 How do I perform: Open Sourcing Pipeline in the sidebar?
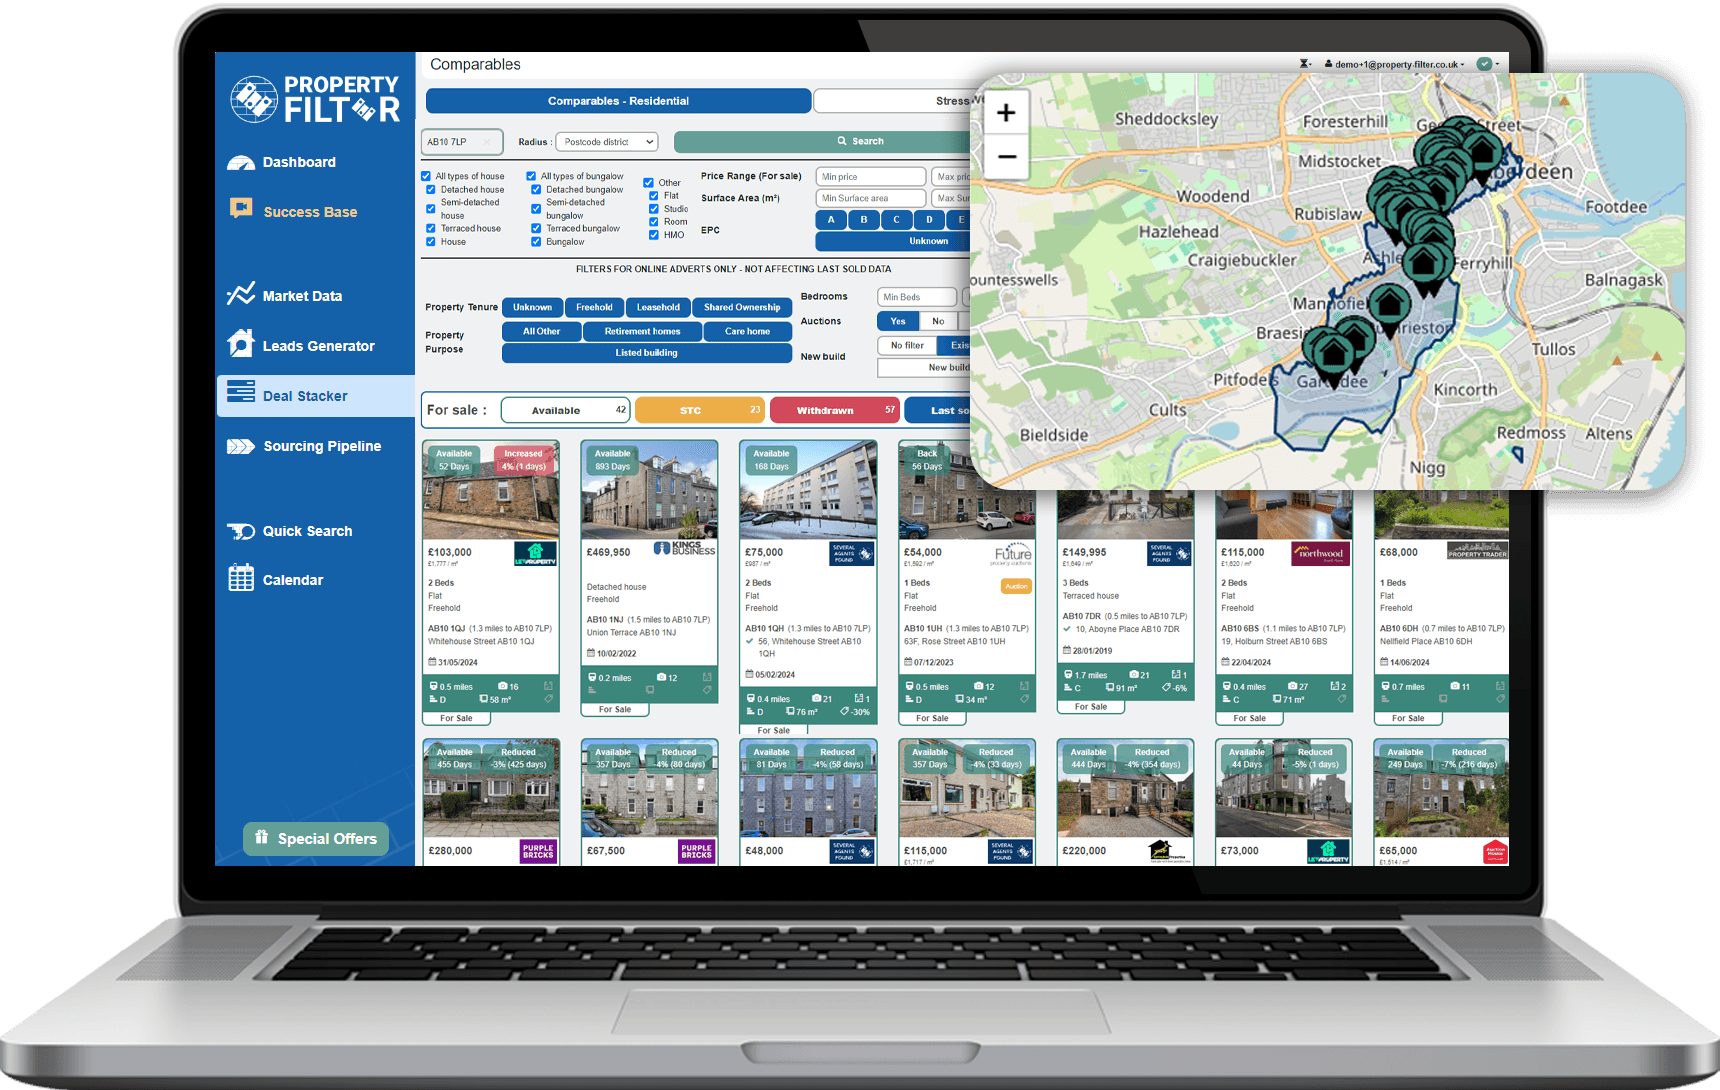coord(304,446)
